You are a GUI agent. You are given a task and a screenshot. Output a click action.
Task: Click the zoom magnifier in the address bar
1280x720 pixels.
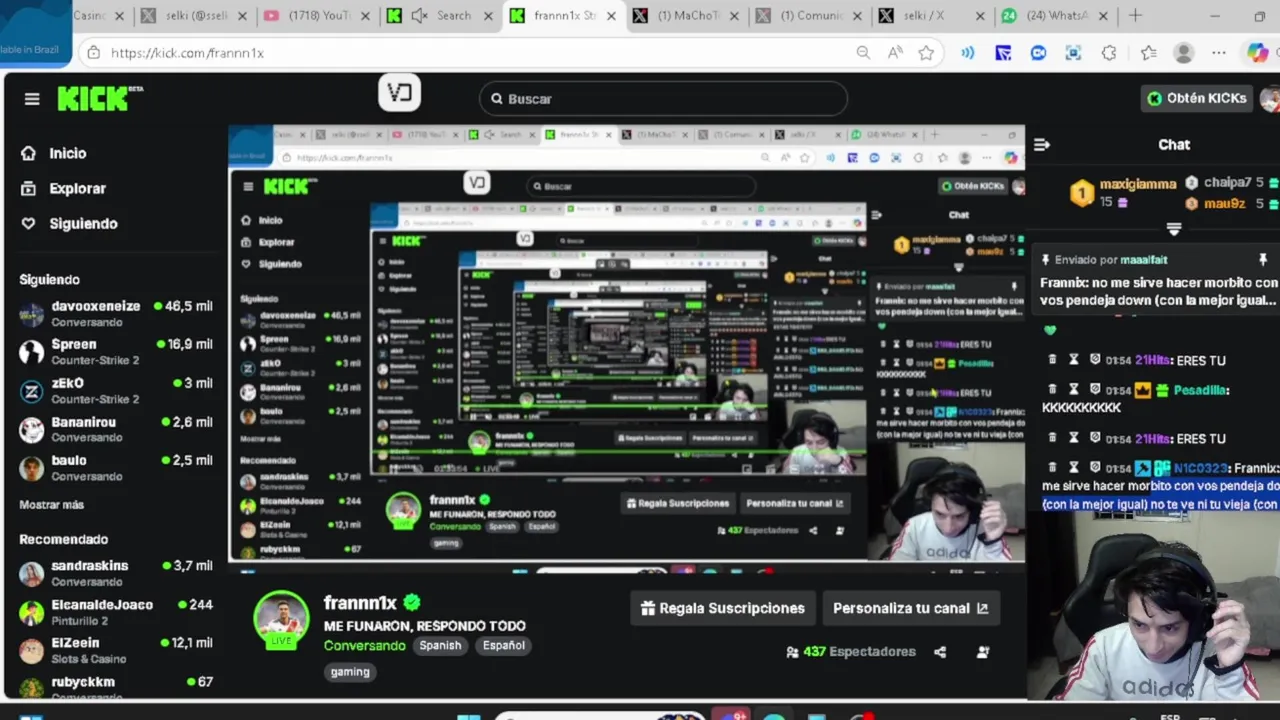pos(863,53)
